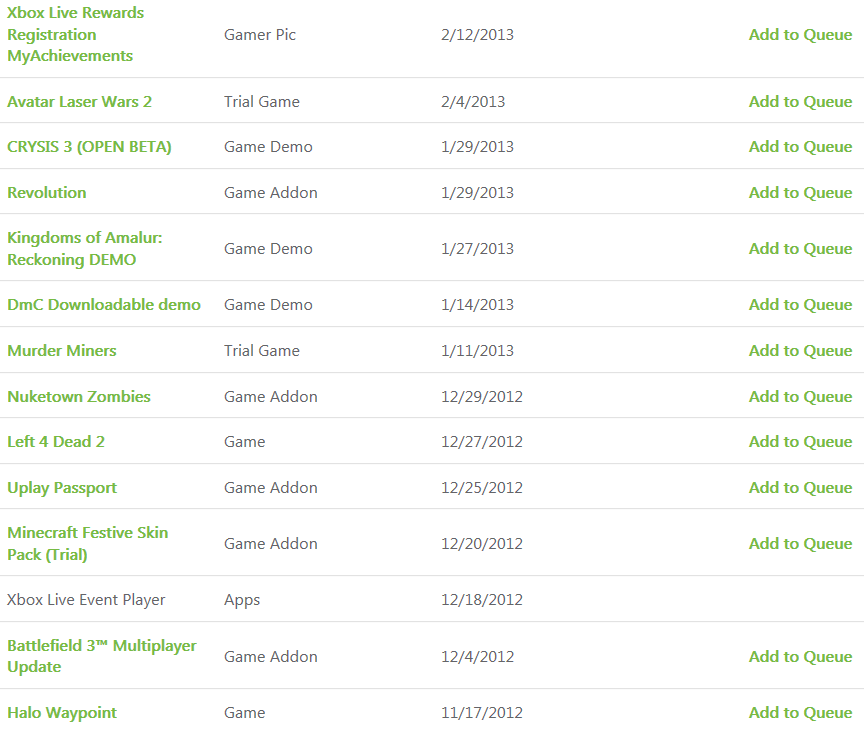Open the Avatar Laser Wars 2 title
864x731 pixels.
click(x=79, y=102)
